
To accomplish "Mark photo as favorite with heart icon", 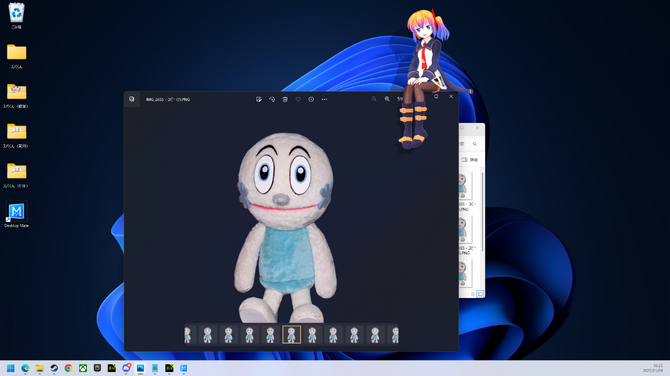I will coord(298,99).
